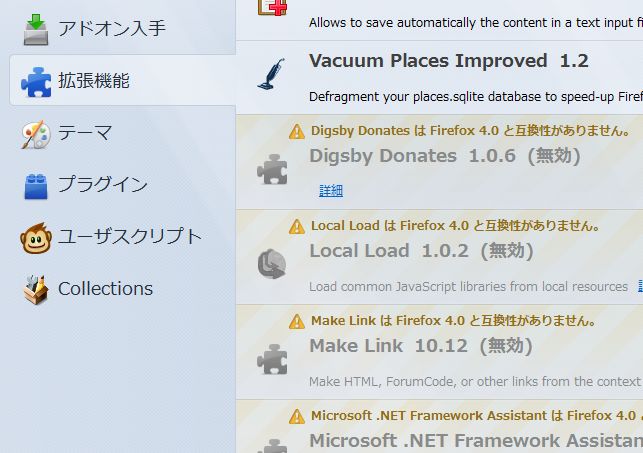This screenshot has width=643, height=453.
Task: Click the 'Defragment your places.sqlite database' description
Action: click(x=476, y=97)
